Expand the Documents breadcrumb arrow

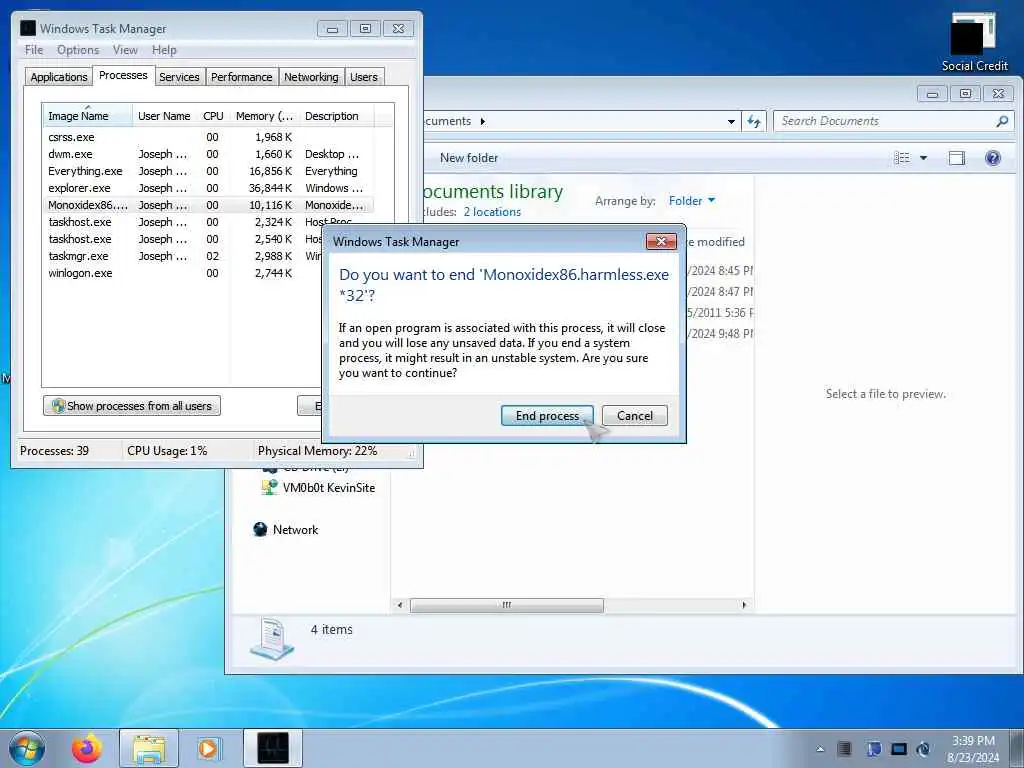(483, 121)
